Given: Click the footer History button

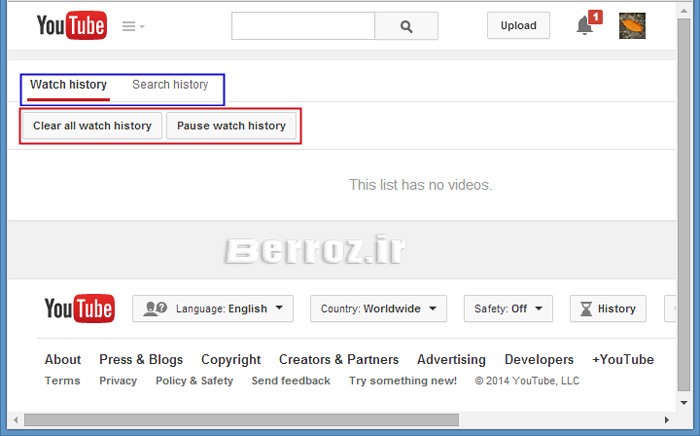Looking at the screenshot, I should coord(608,308).
